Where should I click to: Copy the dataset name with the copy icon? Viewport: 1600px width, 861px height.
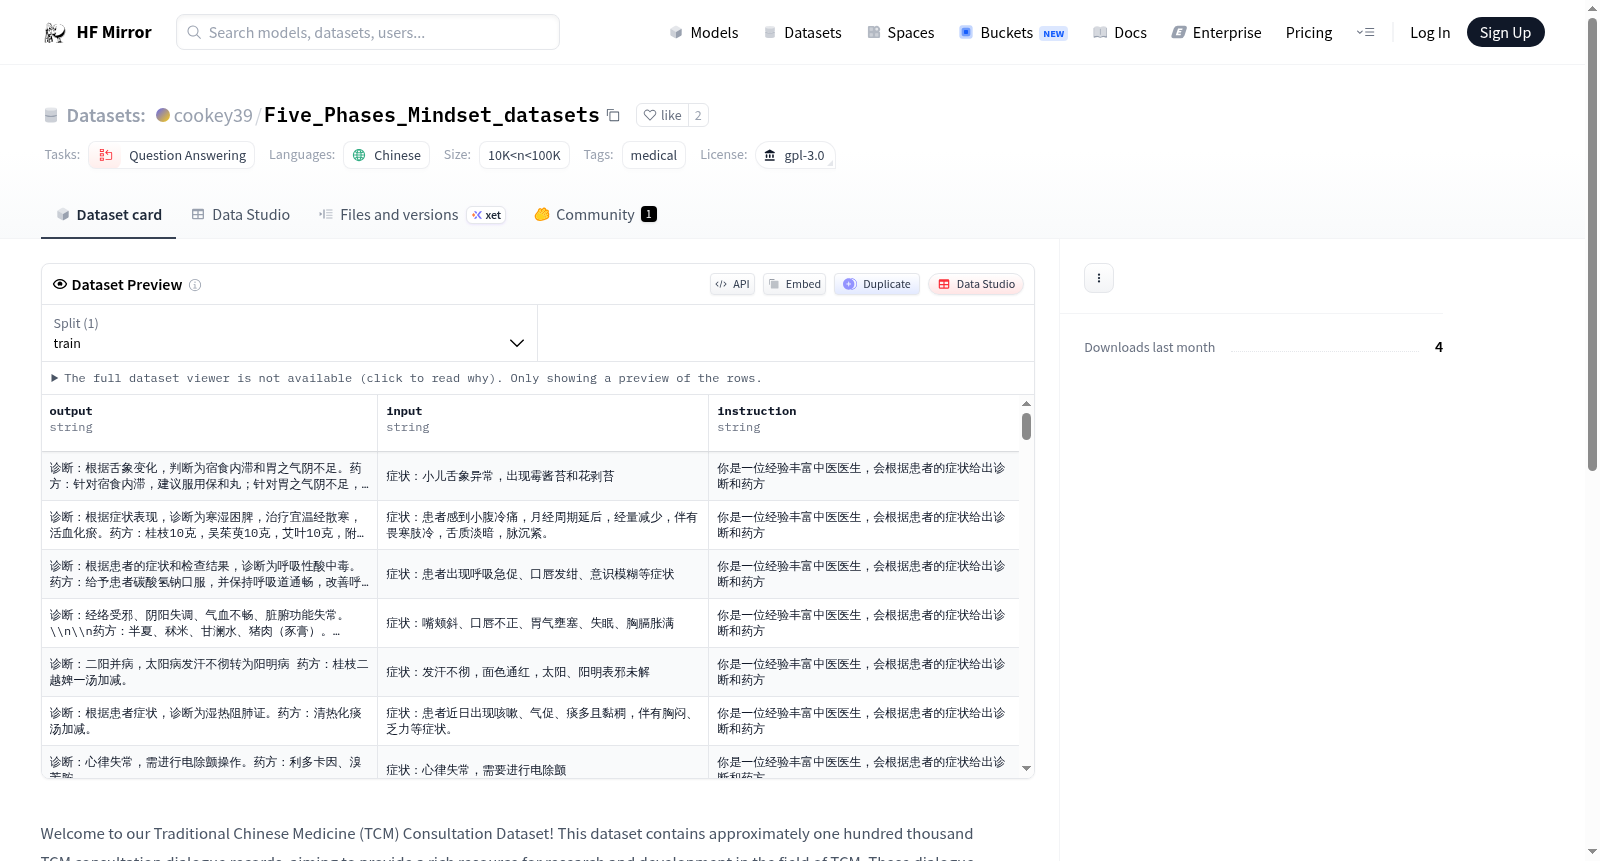click(x=613, y=115)
